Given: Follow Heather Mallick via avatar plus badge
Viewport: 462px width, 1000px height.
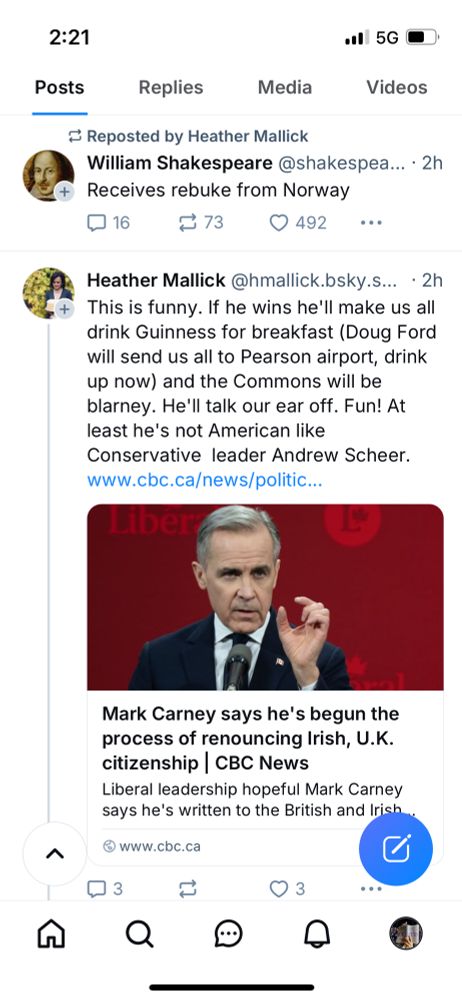Looking at the screenshot, I should pos(64,309).
